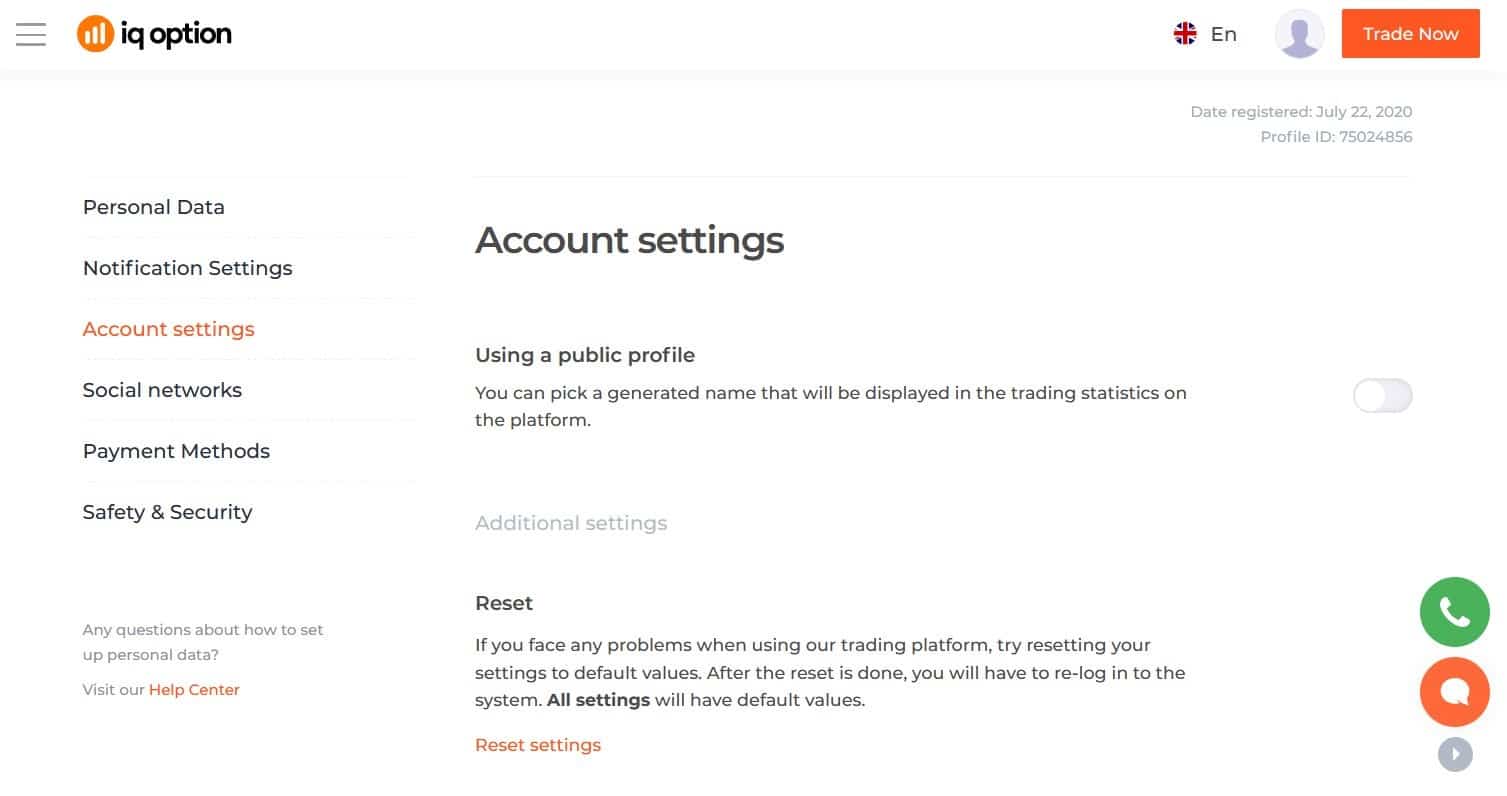This screenshot has height=796, width=1507.
Task: Go to Payment Methods
Action: pos(176,451)
